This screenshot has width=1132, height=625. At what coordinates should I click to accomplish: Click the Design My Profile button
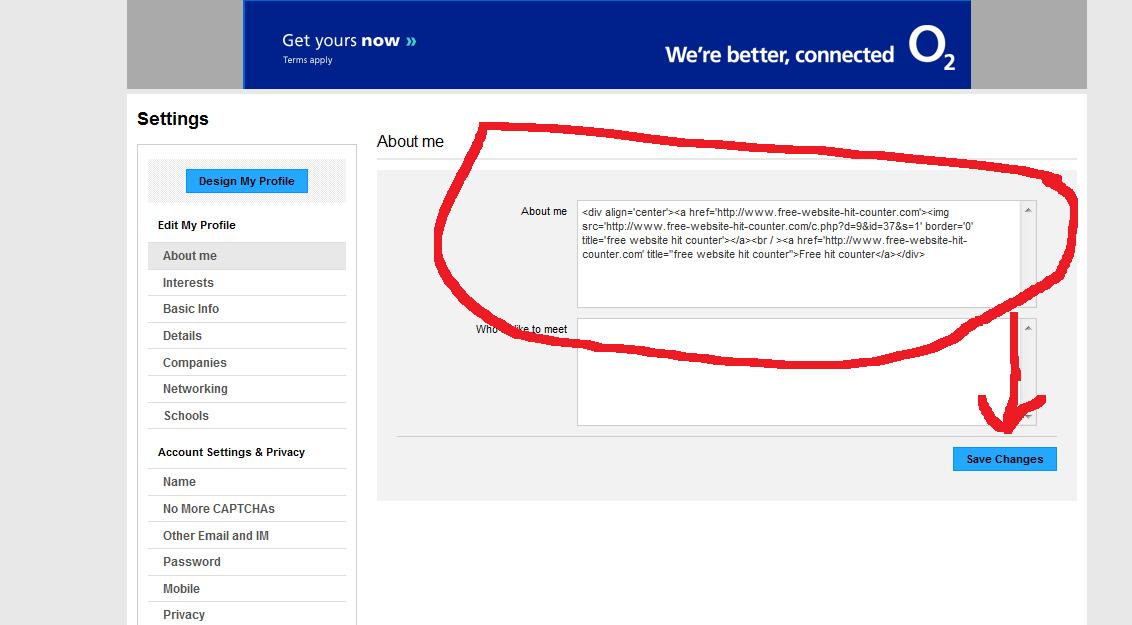[246, 181]
